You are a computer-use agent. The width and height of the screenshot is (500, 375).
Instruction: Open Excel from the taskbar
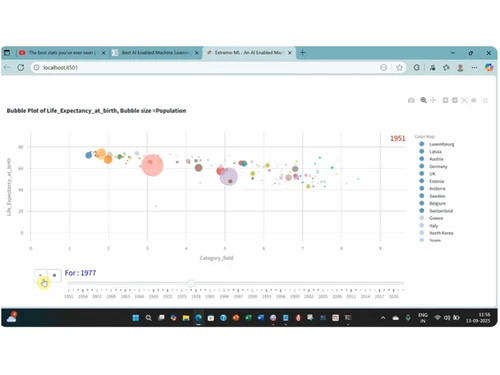click(248, 318)
